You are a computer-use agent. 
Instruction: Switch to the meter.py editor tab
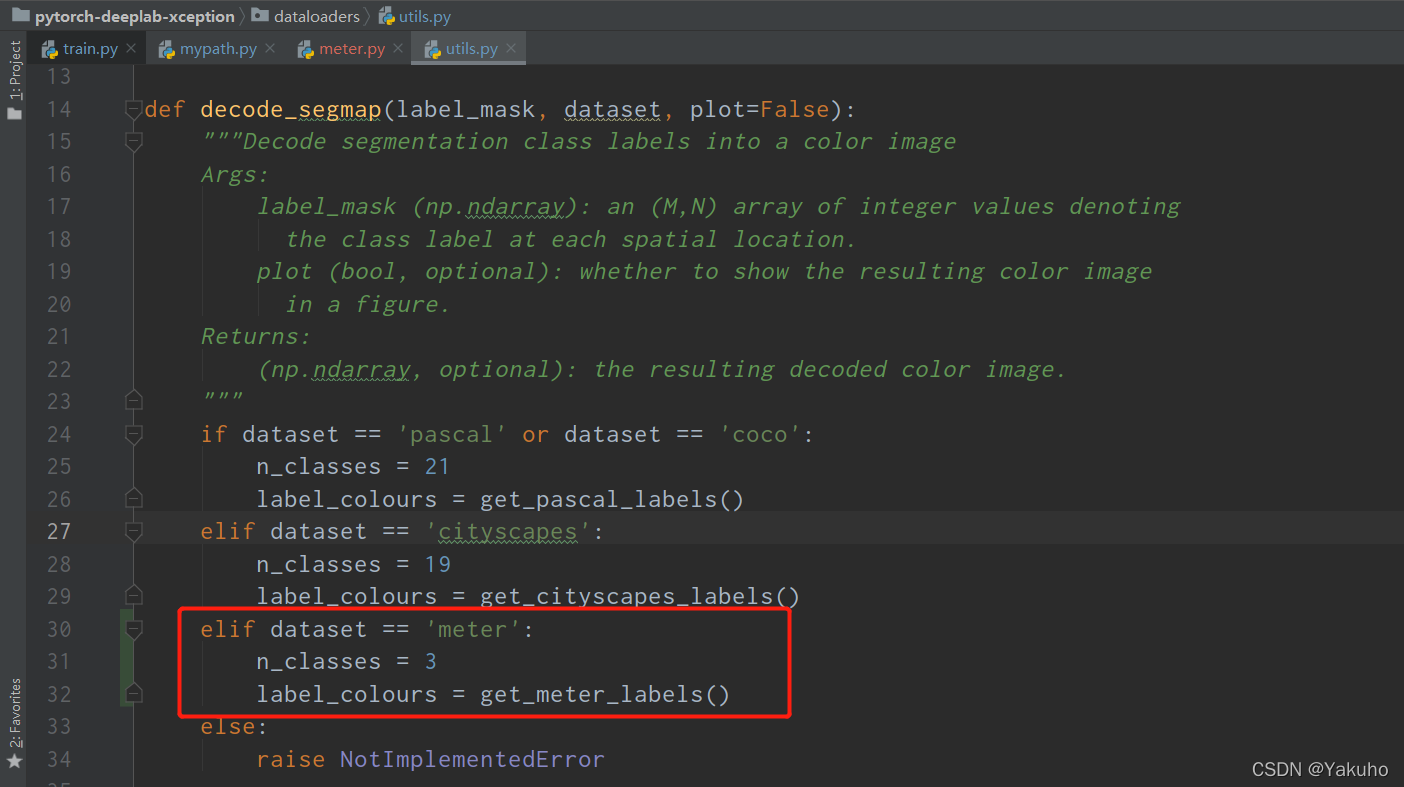(352, 49)
